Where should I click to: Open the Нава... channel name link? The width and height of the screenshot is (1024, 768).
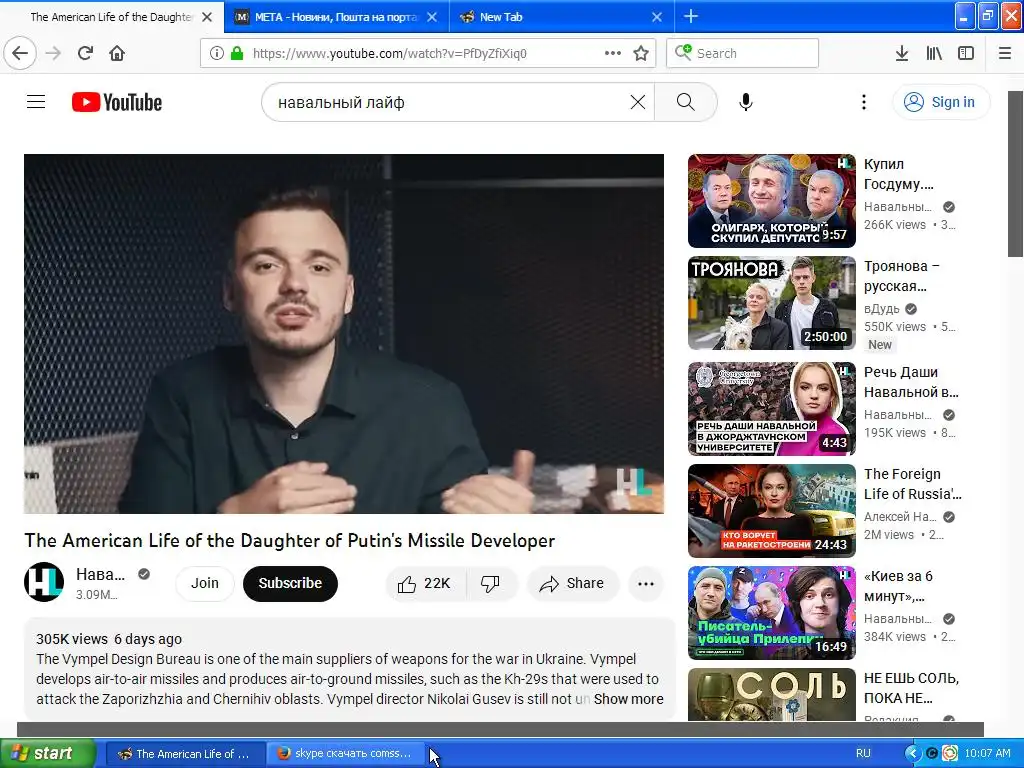point(100,574)
